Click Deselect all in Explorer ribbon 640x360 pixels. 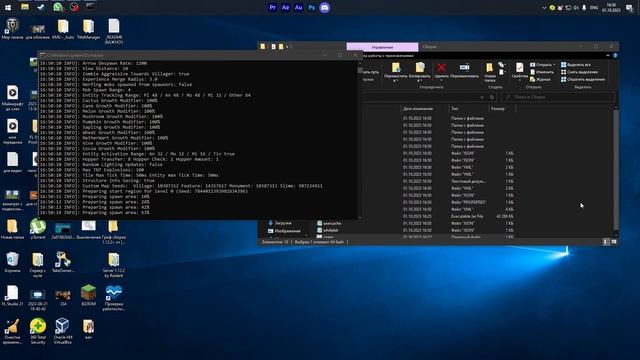point(580,72)
